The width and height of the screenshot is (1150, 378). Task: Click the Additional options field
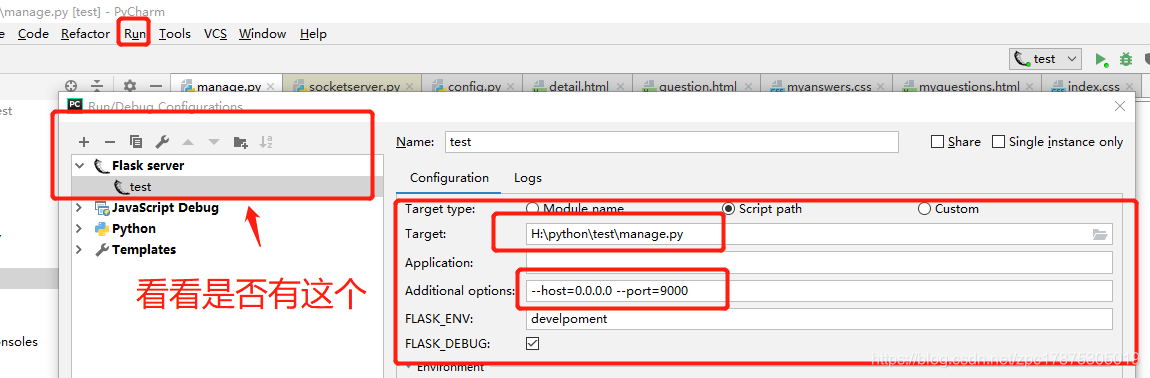click(x=819, y=291)
